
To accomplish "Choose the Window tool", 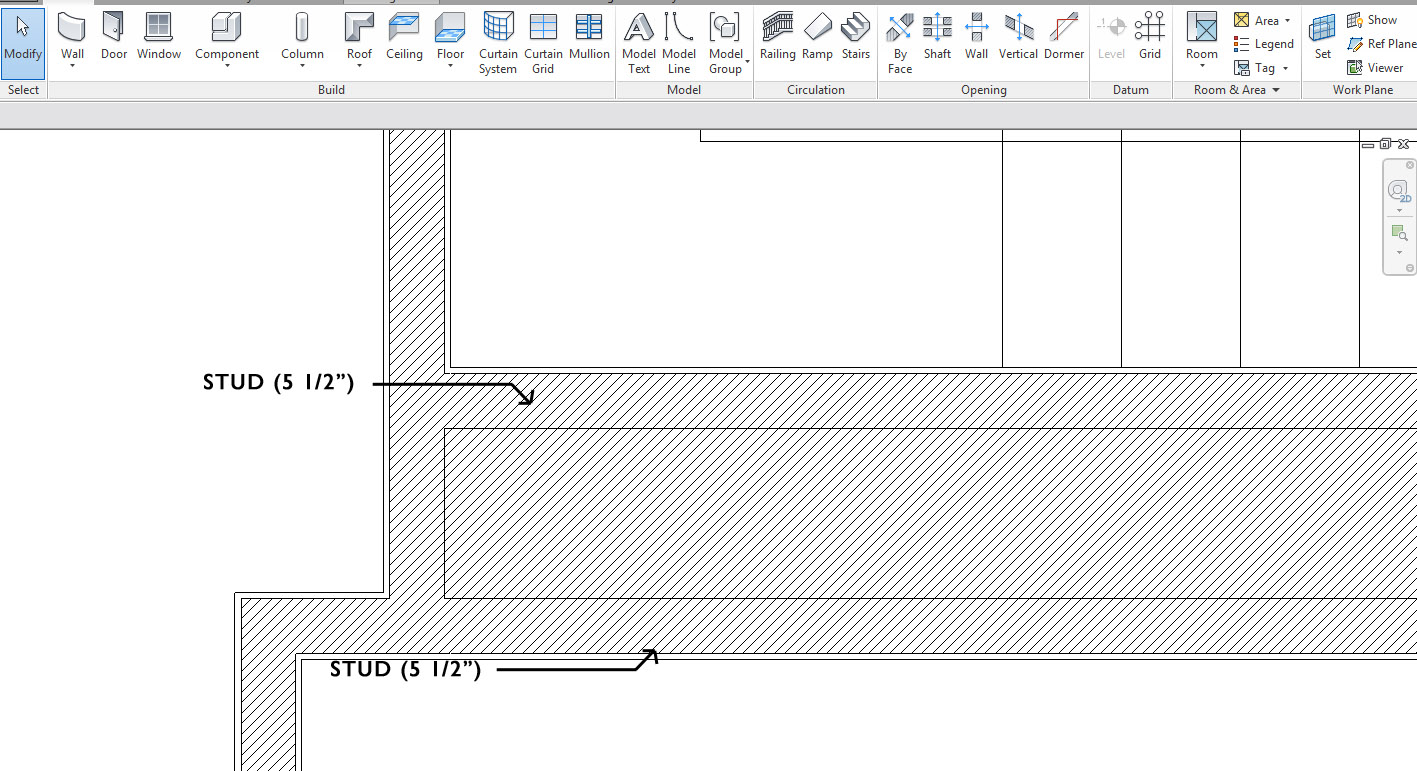I will click(159, 38).
